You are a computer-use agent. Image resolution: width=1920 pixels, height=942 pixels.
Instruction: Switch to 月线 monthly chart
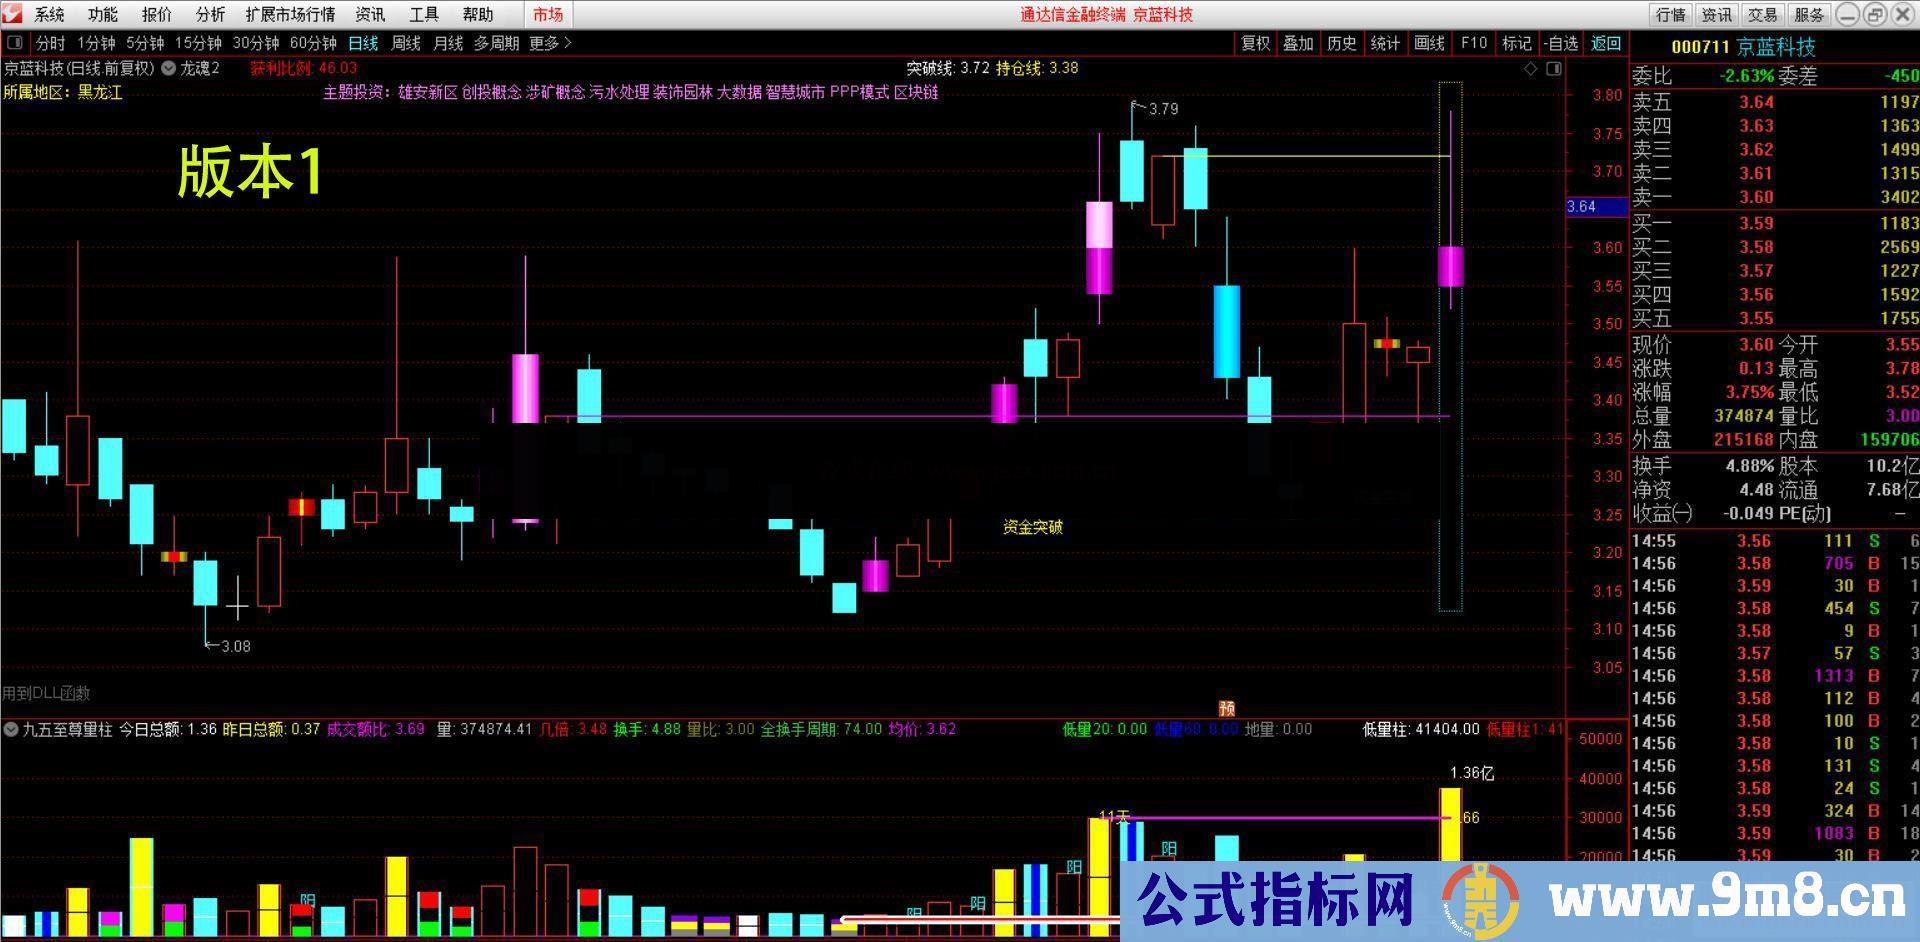click(448, 43)
